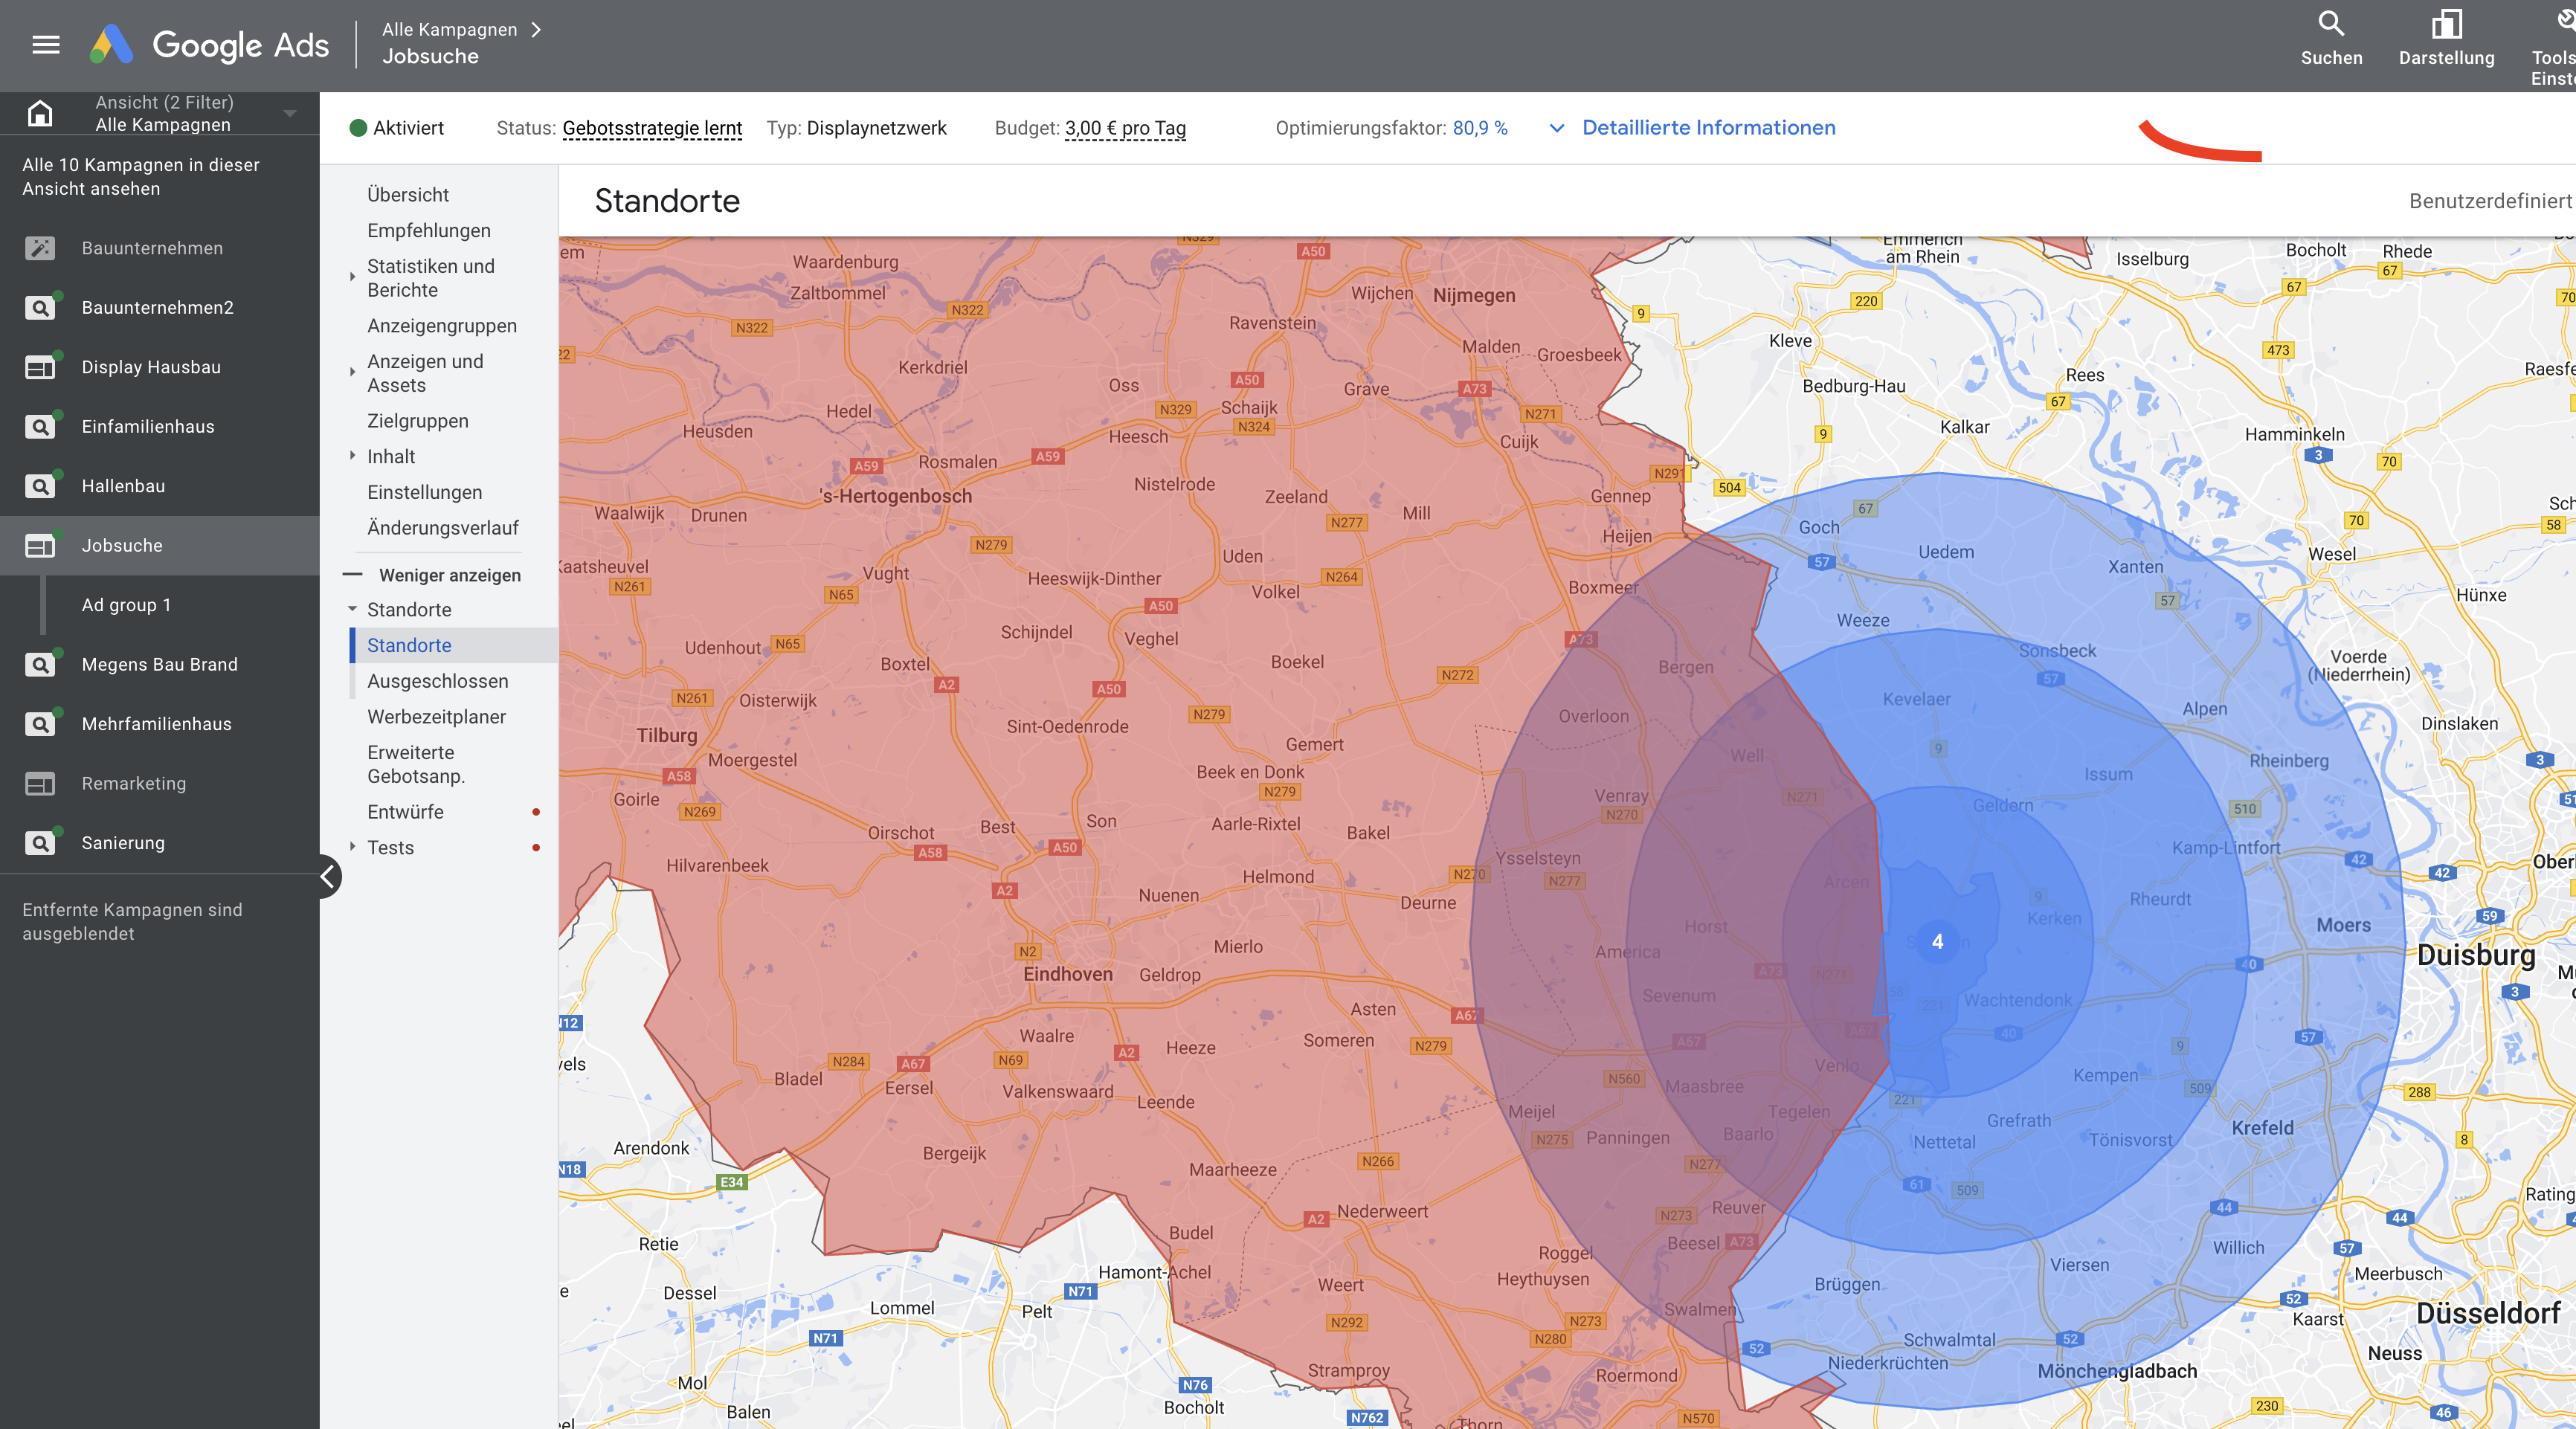2576x1429 pixels.
Task: Open the Megens Bau Brand campaign
Action: click(160, 664)
